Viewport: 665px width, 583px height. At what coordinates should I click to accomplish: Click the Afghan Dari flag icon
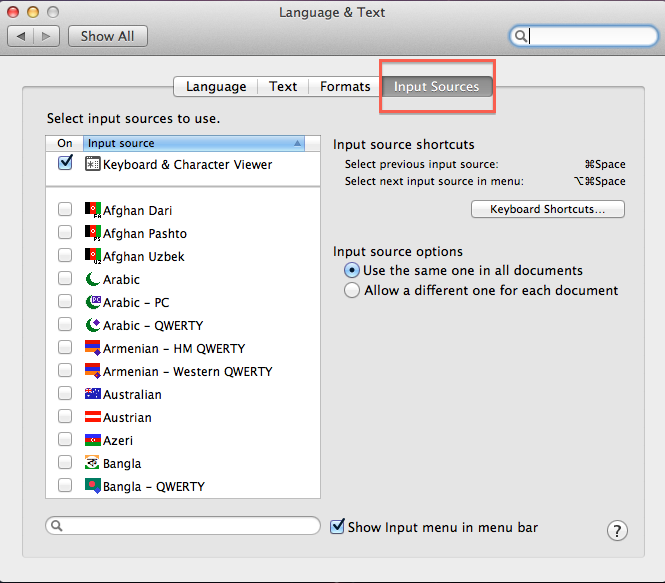[x=93, y=210]
